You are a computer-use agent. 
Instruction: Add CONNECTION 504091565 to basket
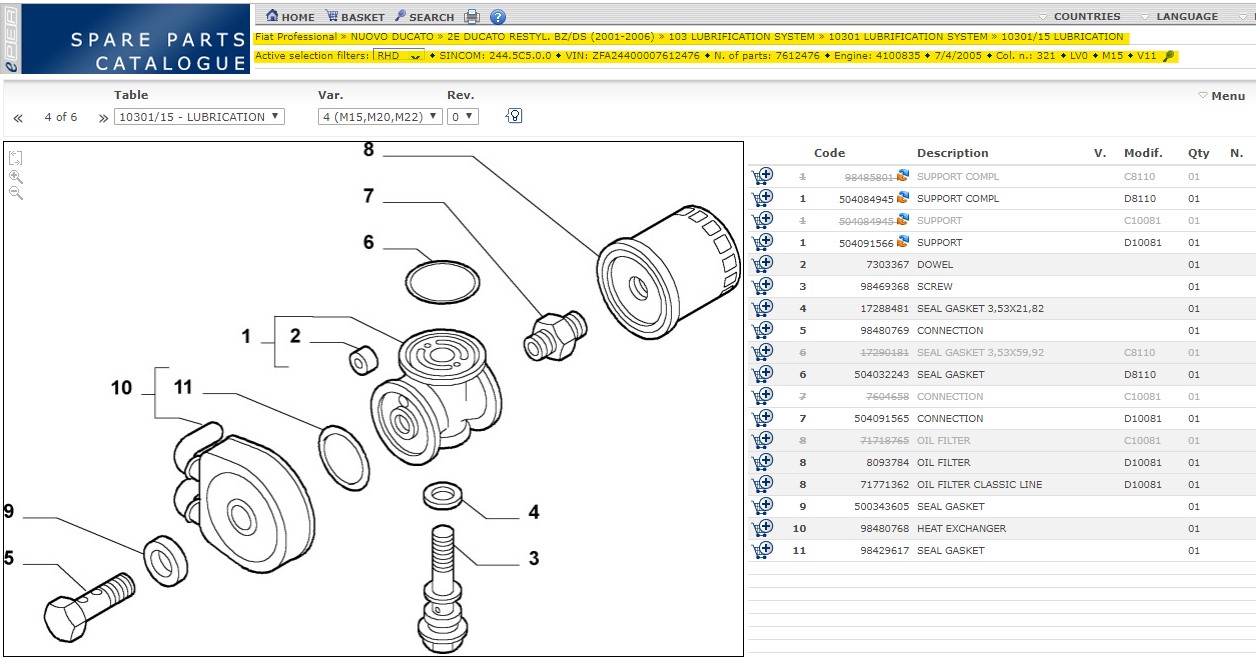[x=763, y=418]
